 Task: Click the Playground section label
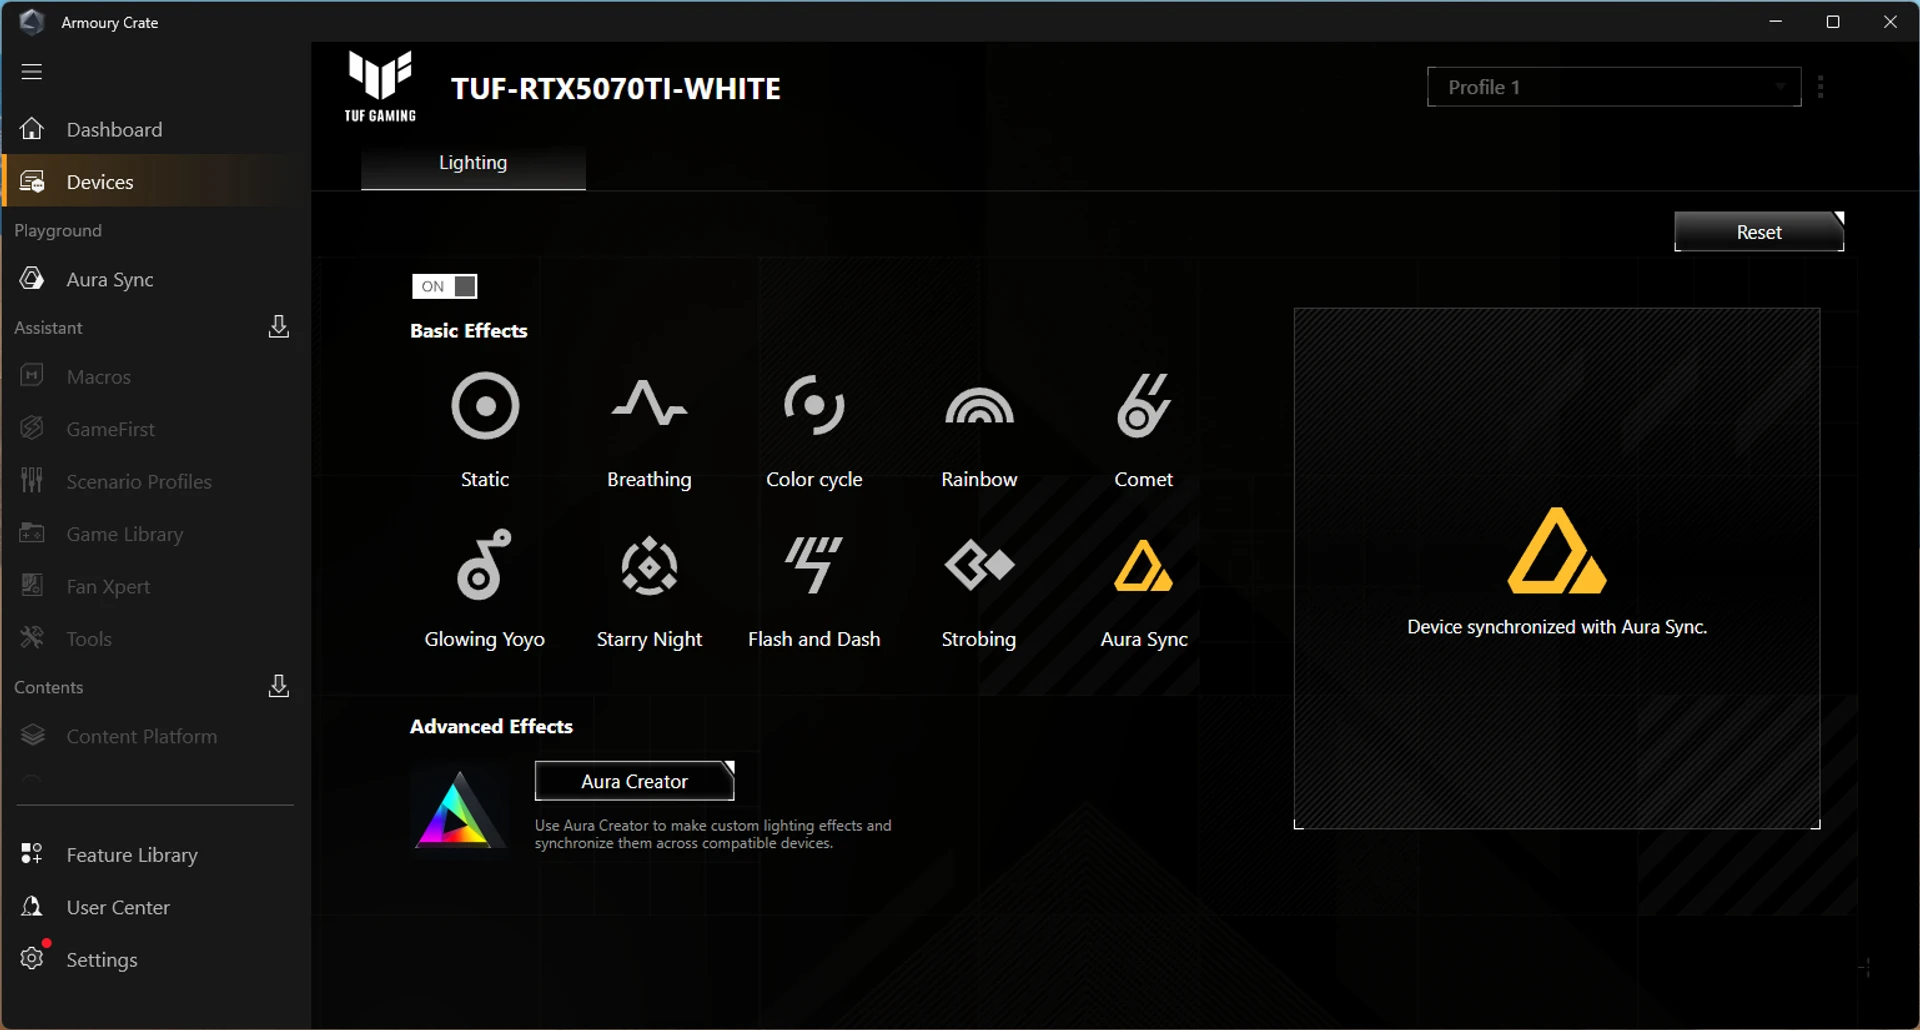[58, 230]
